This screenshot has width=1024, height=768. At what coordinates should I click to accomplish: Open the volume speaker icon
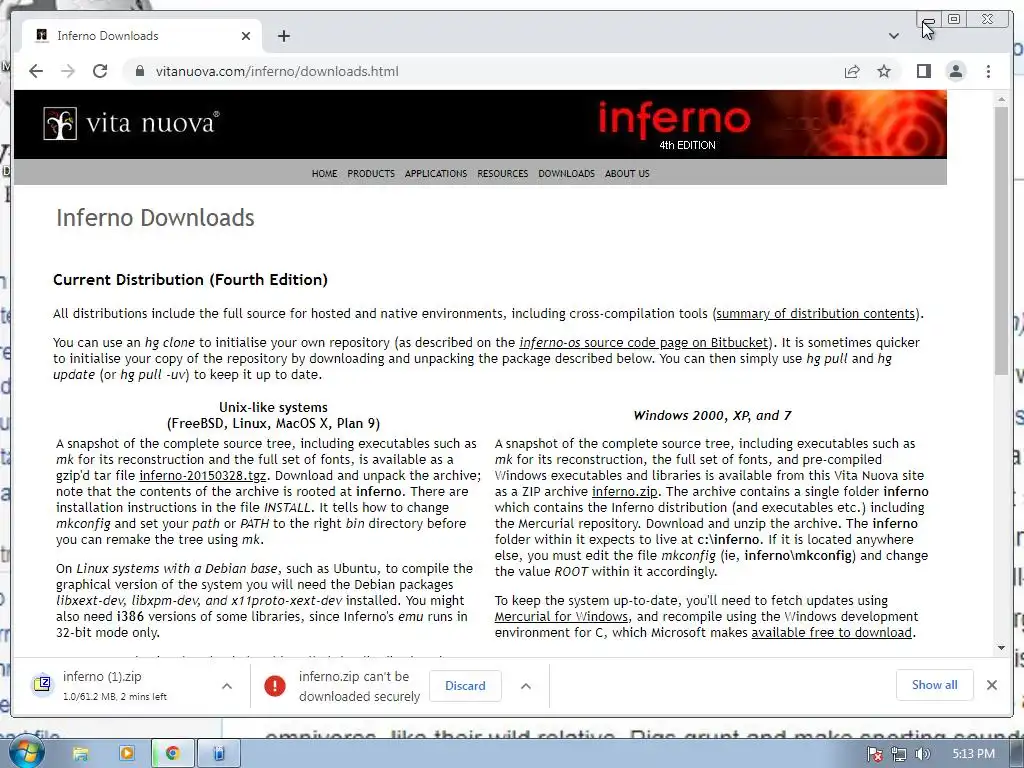point(922,754)
